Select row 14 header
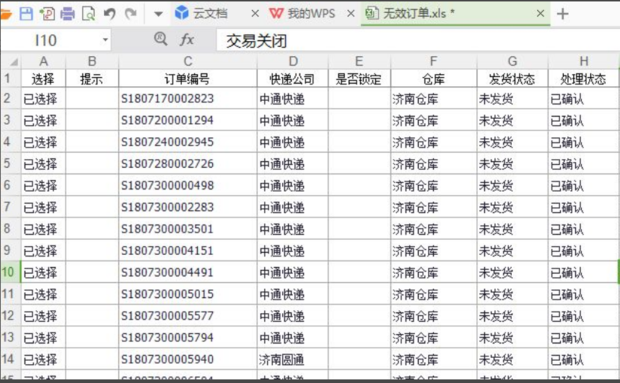This screenshot has height=383, width=620. click(10, 359)
